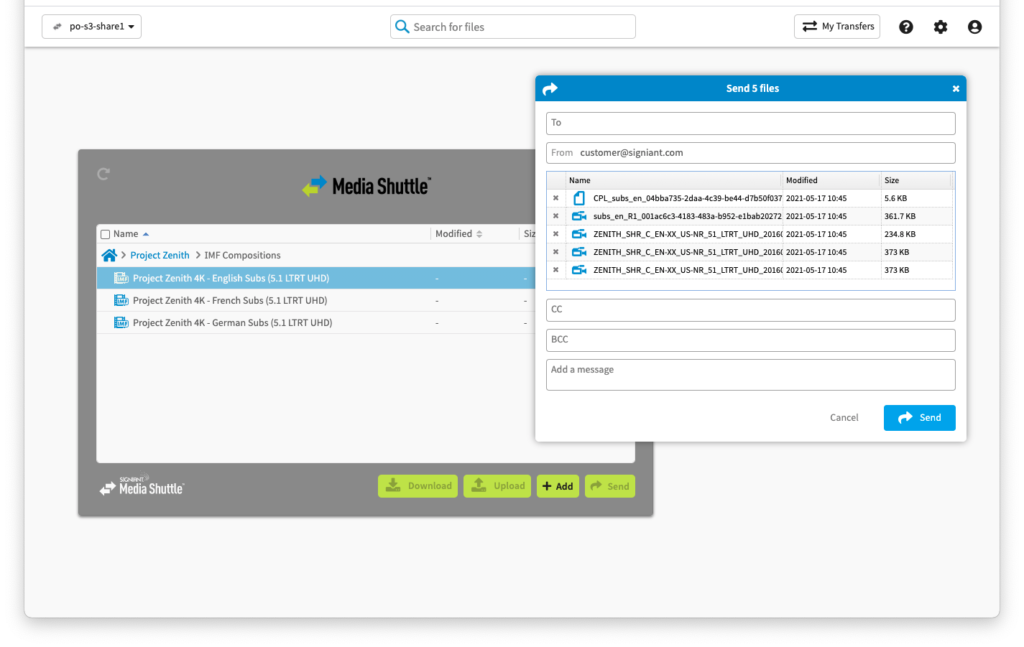1024x647 pixels.
Task: Click the IMF icon of French Subs
Action: (121, 300)
